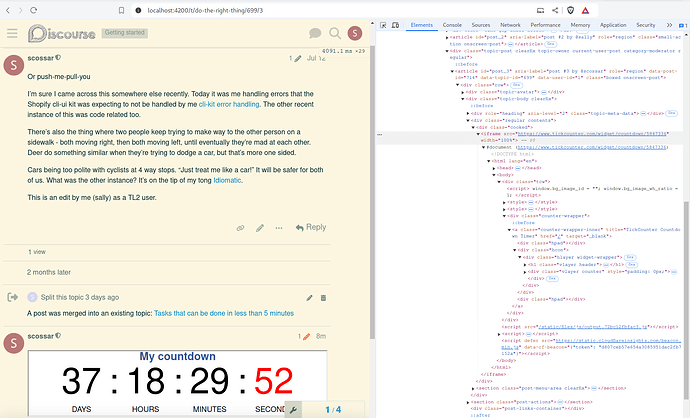
Task: Switch to the Network tab
Action: tap(510, 25)
